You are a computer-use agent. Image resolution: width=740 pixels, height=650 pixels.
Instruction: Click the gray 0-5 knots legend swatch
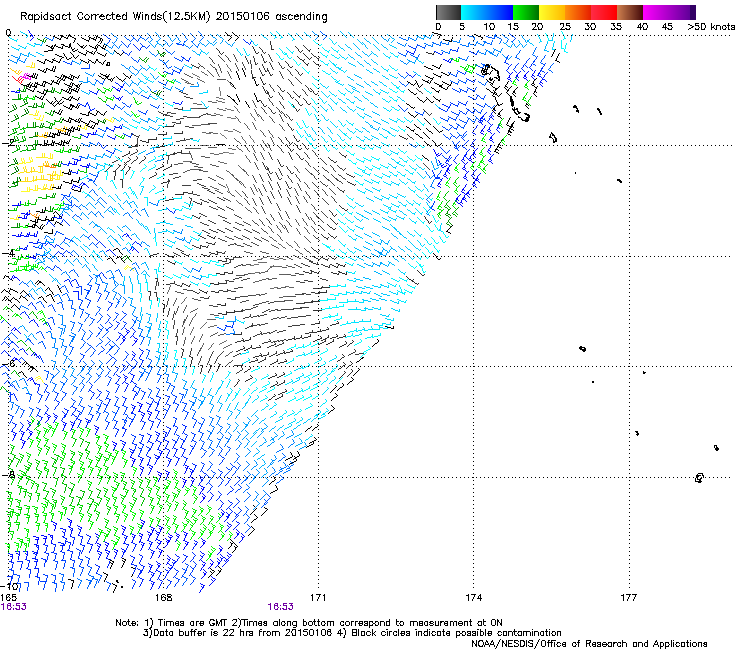(x=448, y=12)
